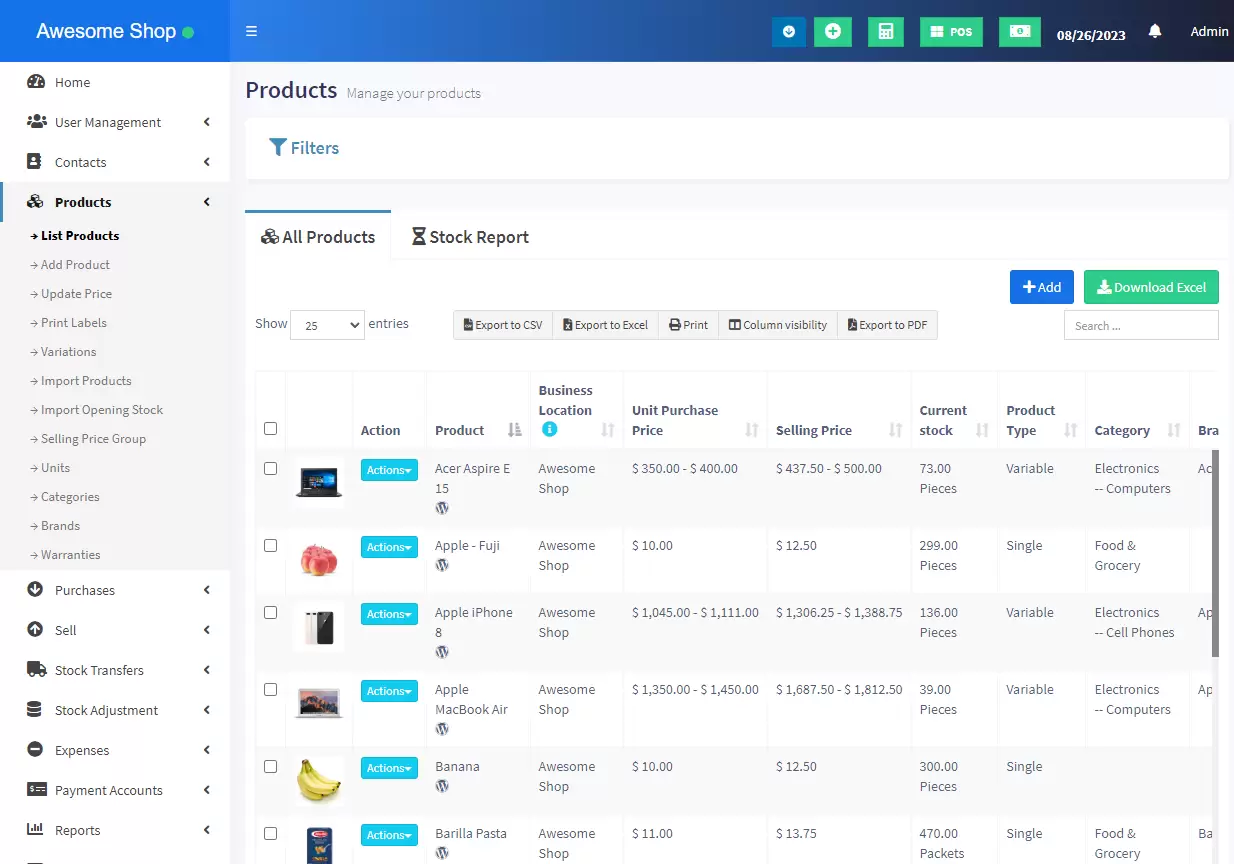Viewport: 1234px width, 864px height.
Task: Sort by Unit Purchase Price column icon
Action: (x=752, y=430)
